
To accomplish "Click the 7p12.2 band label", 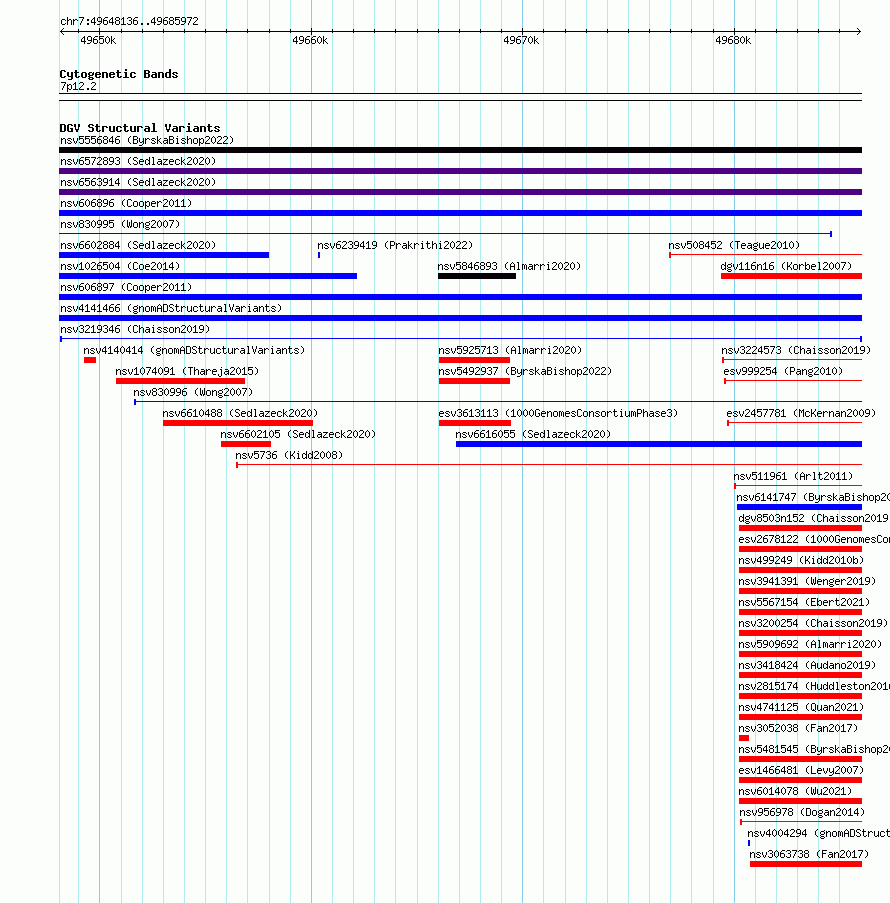I will [78, 87].
